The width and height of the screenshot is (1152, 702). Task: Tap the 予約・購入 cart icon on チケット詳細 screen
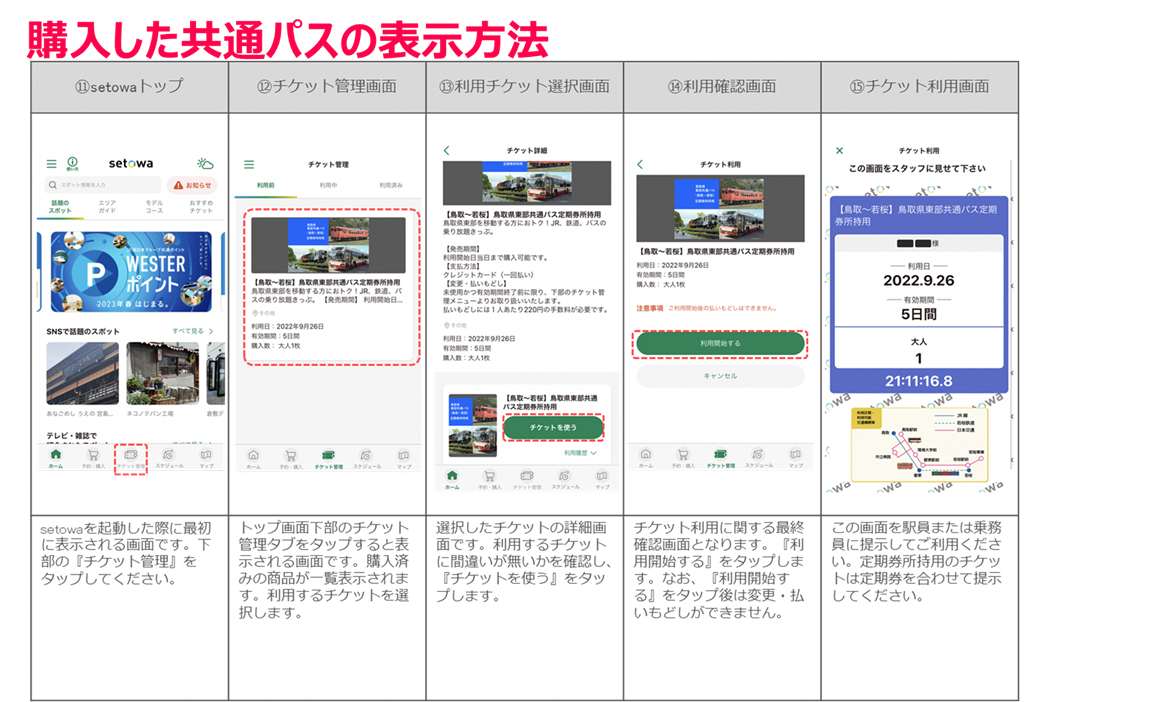coord(489,480)
